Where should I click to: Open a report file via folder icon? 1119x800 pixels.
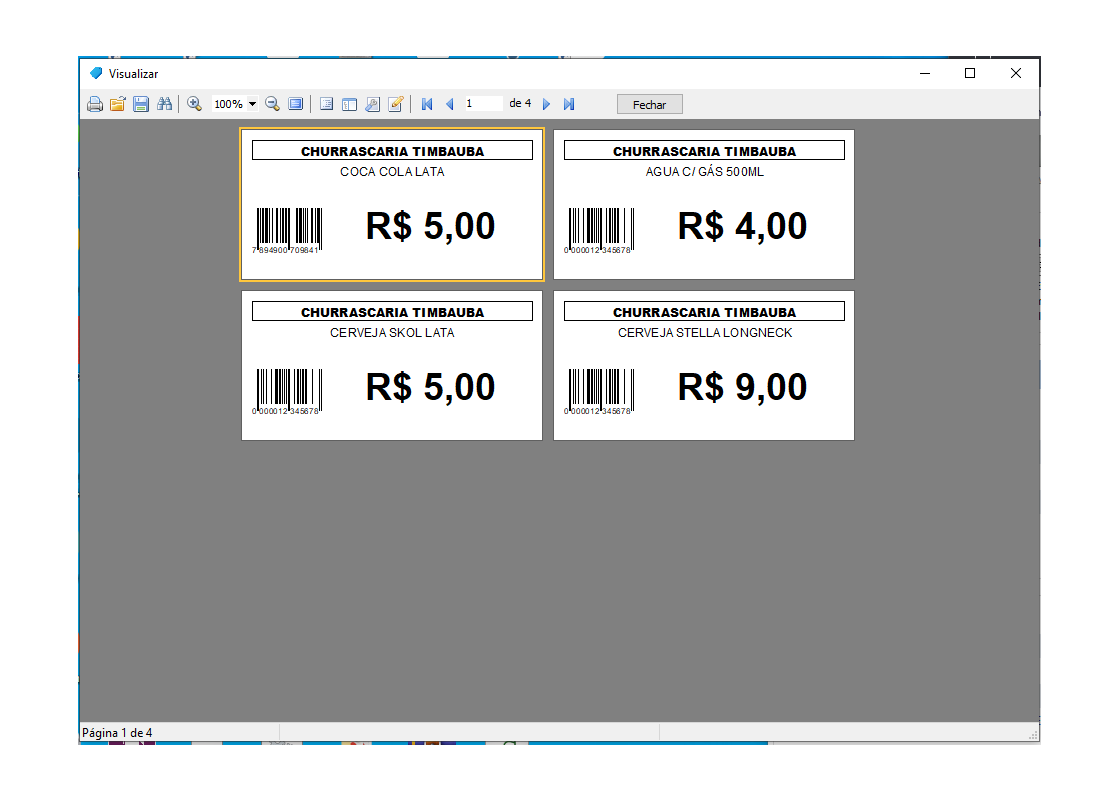point(118,104)
